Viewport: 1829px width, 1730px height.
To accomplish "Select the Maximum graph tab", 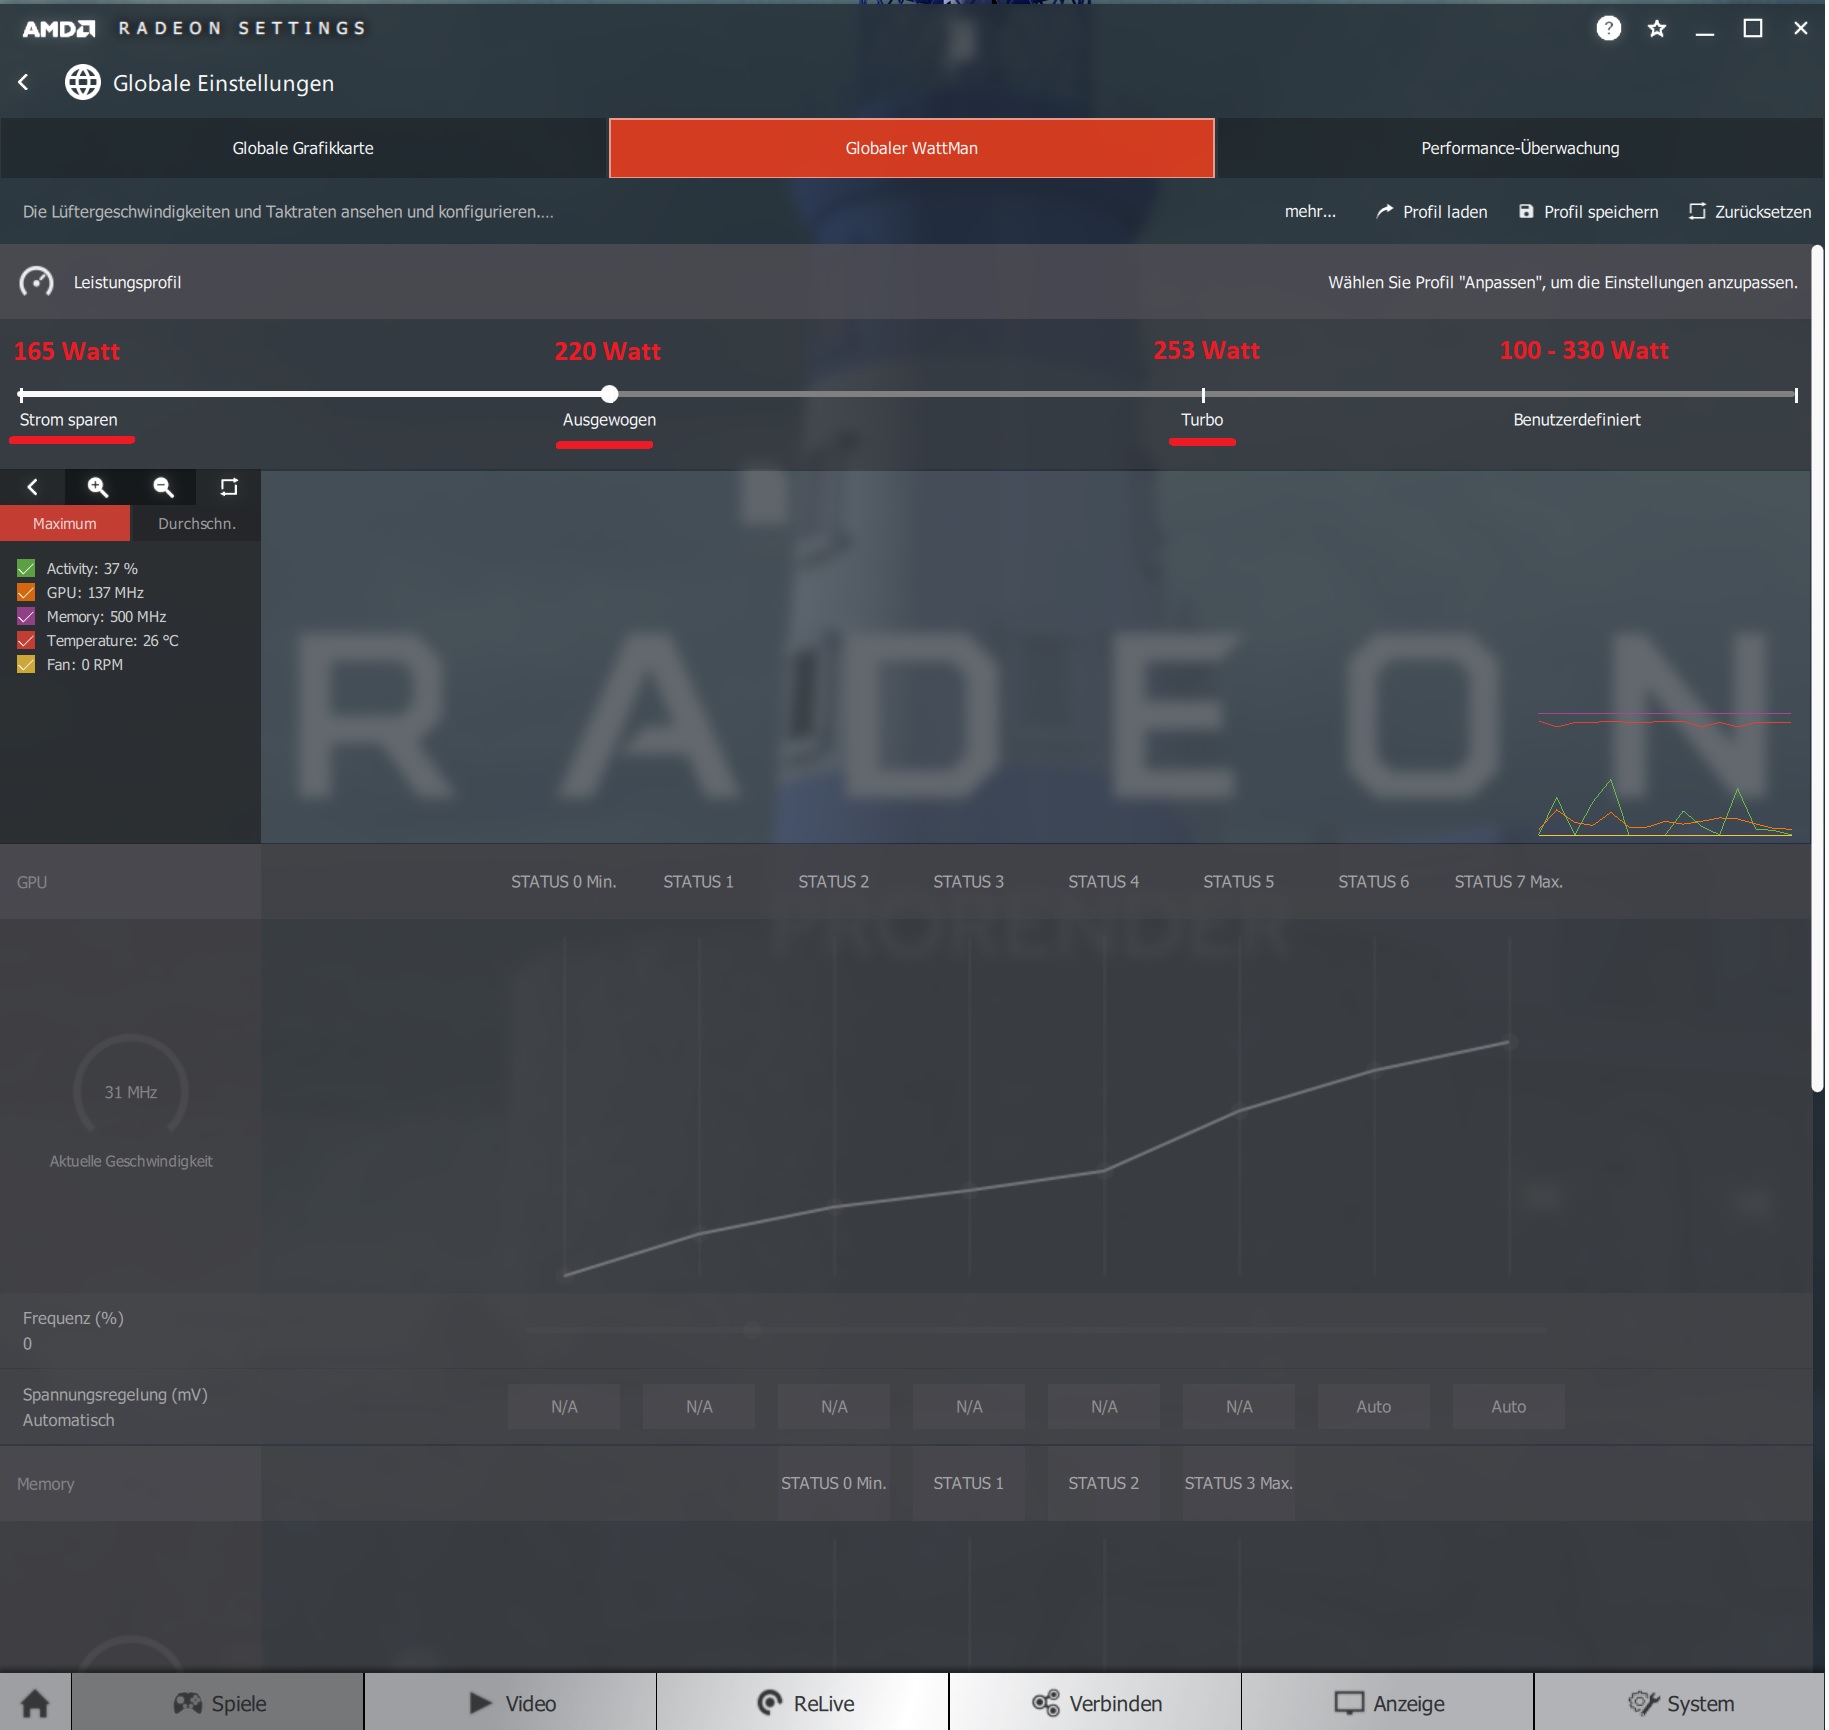I will [65, 523].
